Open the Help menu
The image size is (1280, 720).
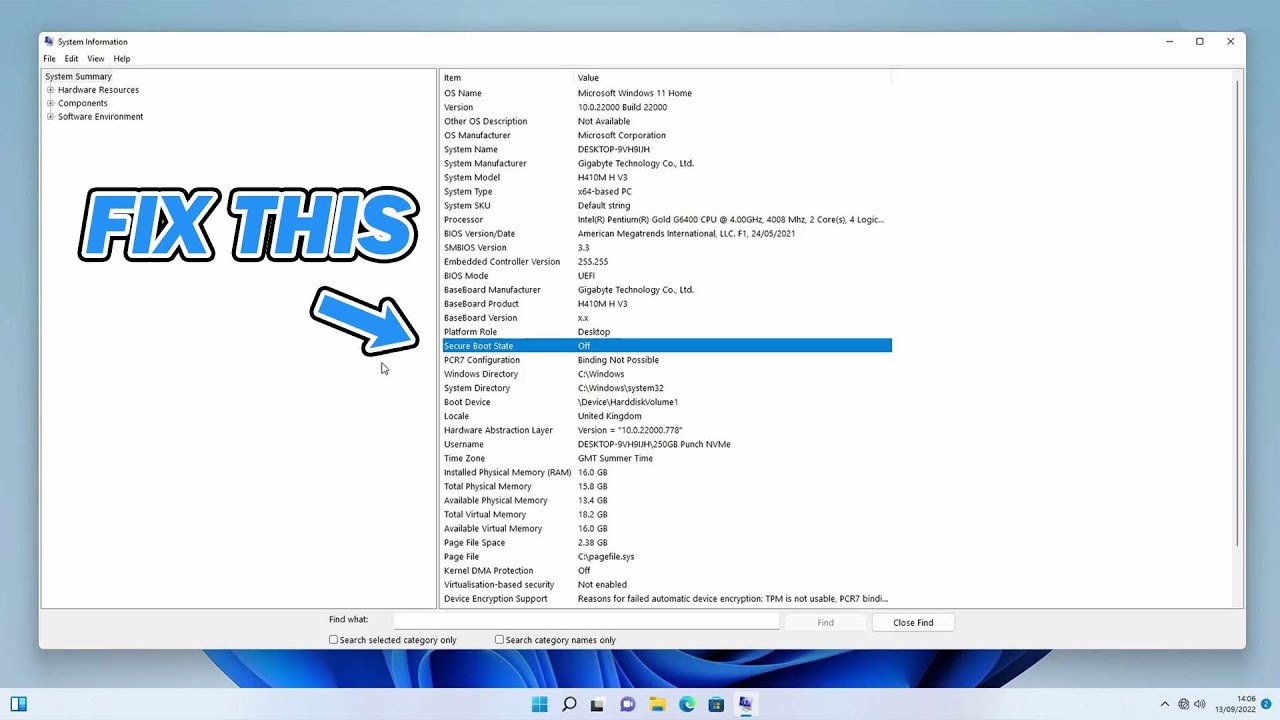click(x=121, y=59)
